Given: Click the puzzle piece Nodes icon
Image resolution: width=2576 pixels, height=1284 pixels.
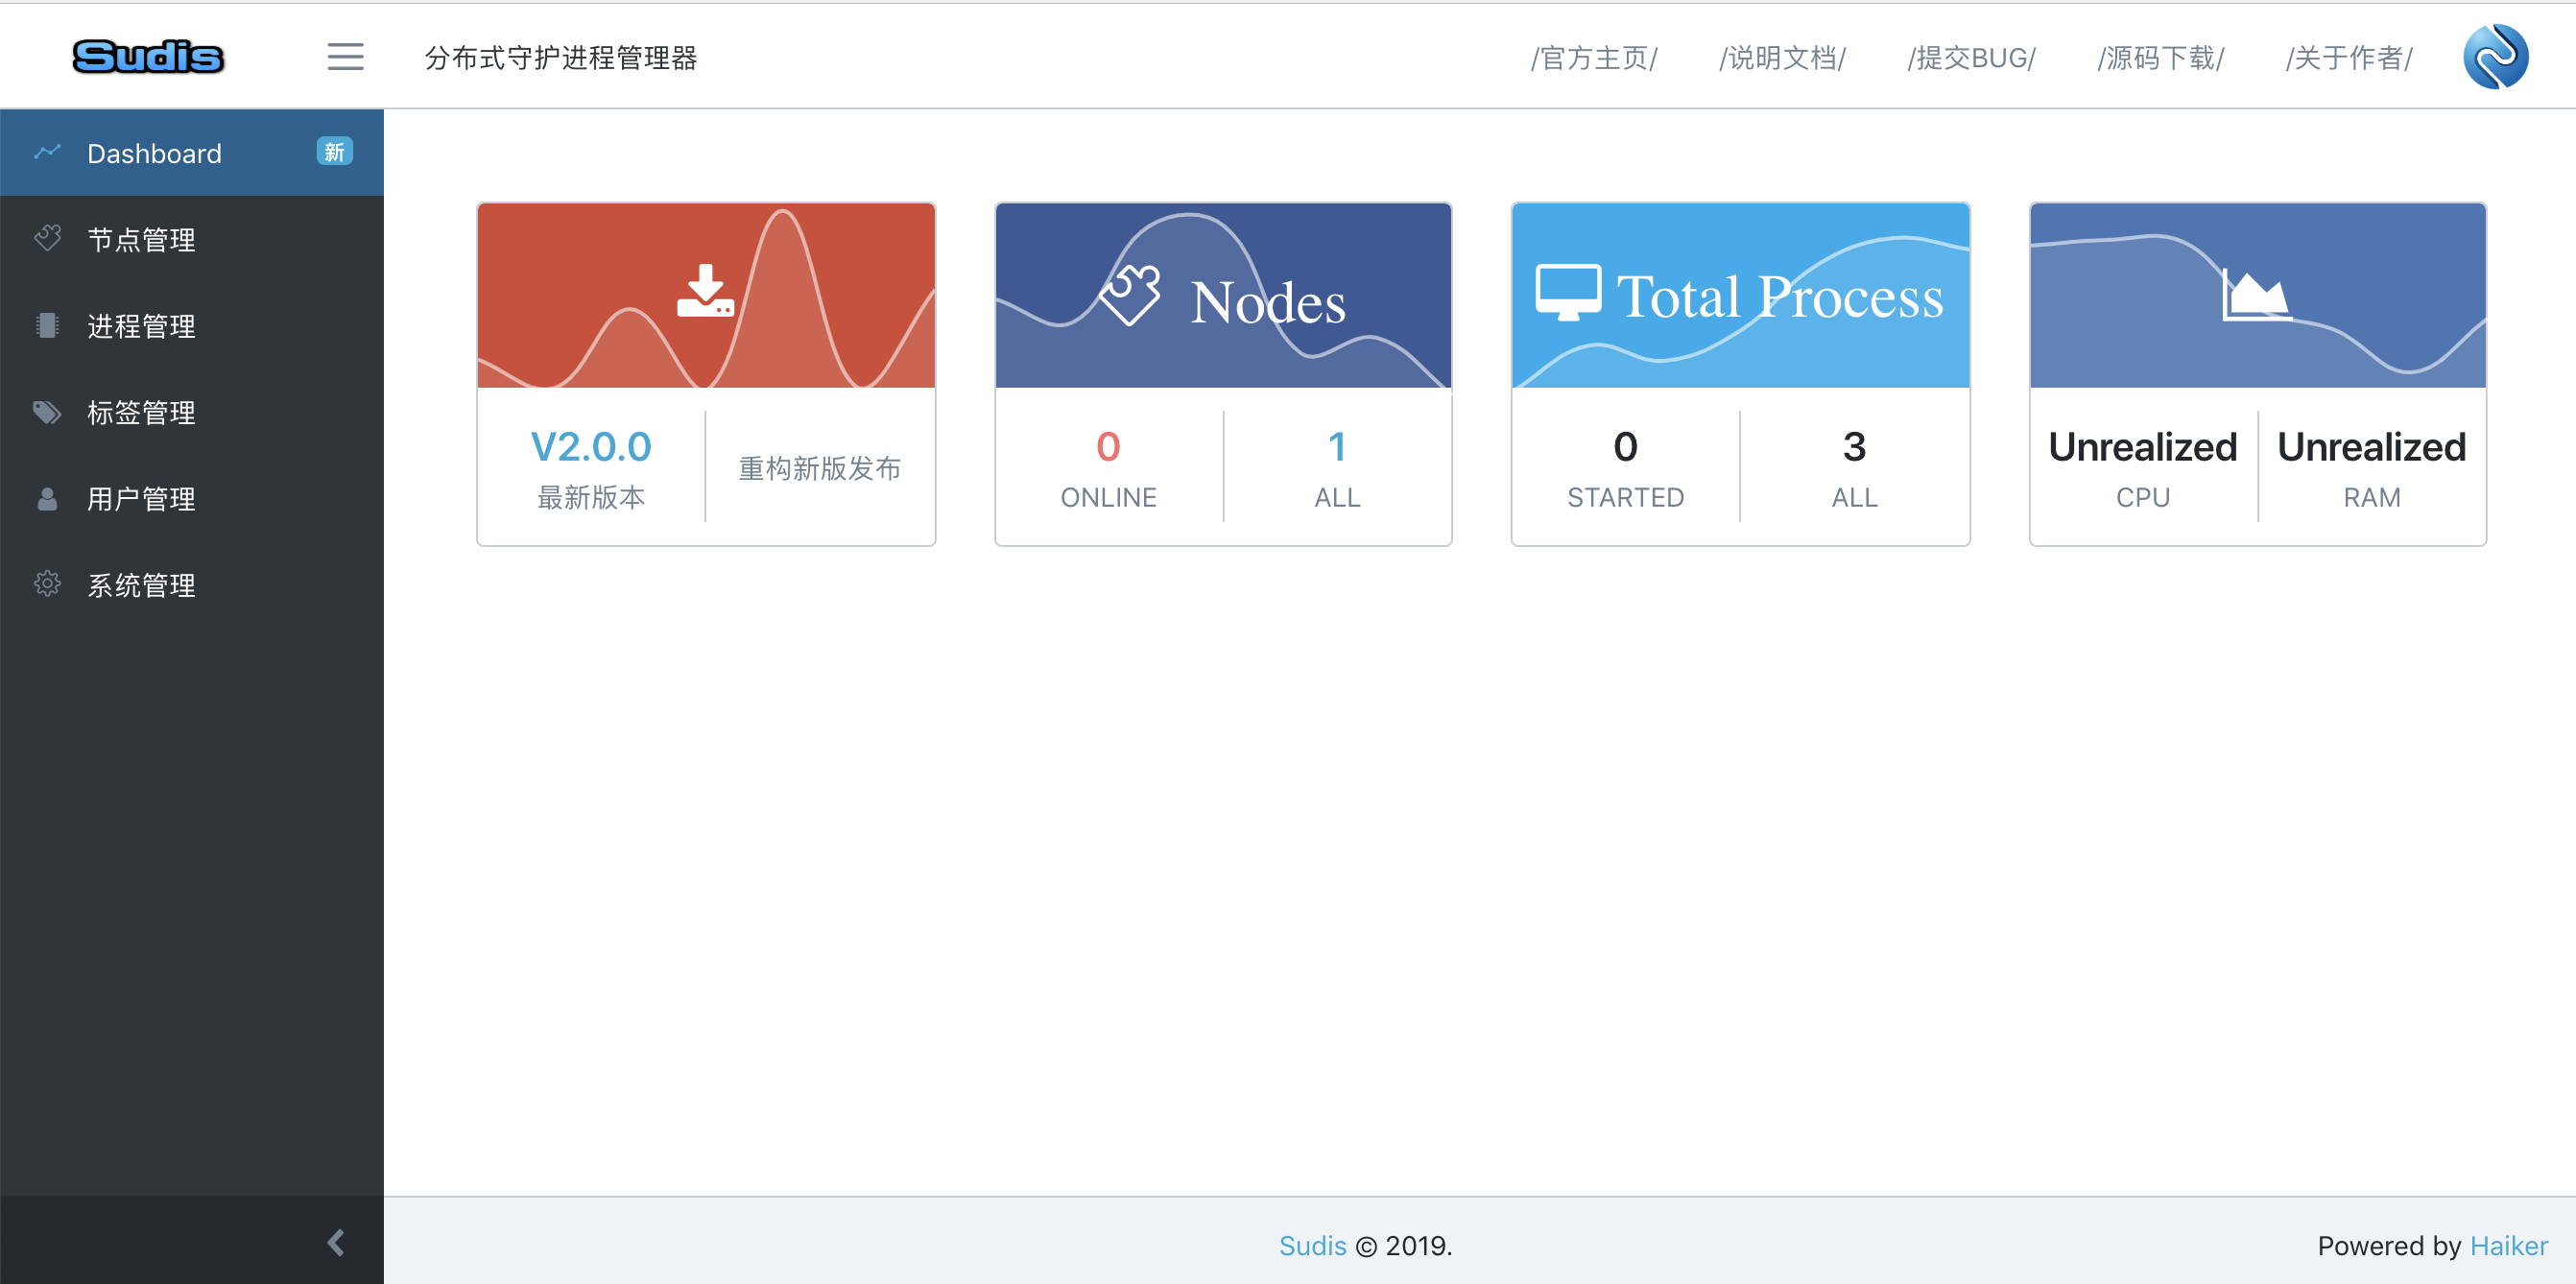Looking at the screenshot, I should tap(1130, 295).
